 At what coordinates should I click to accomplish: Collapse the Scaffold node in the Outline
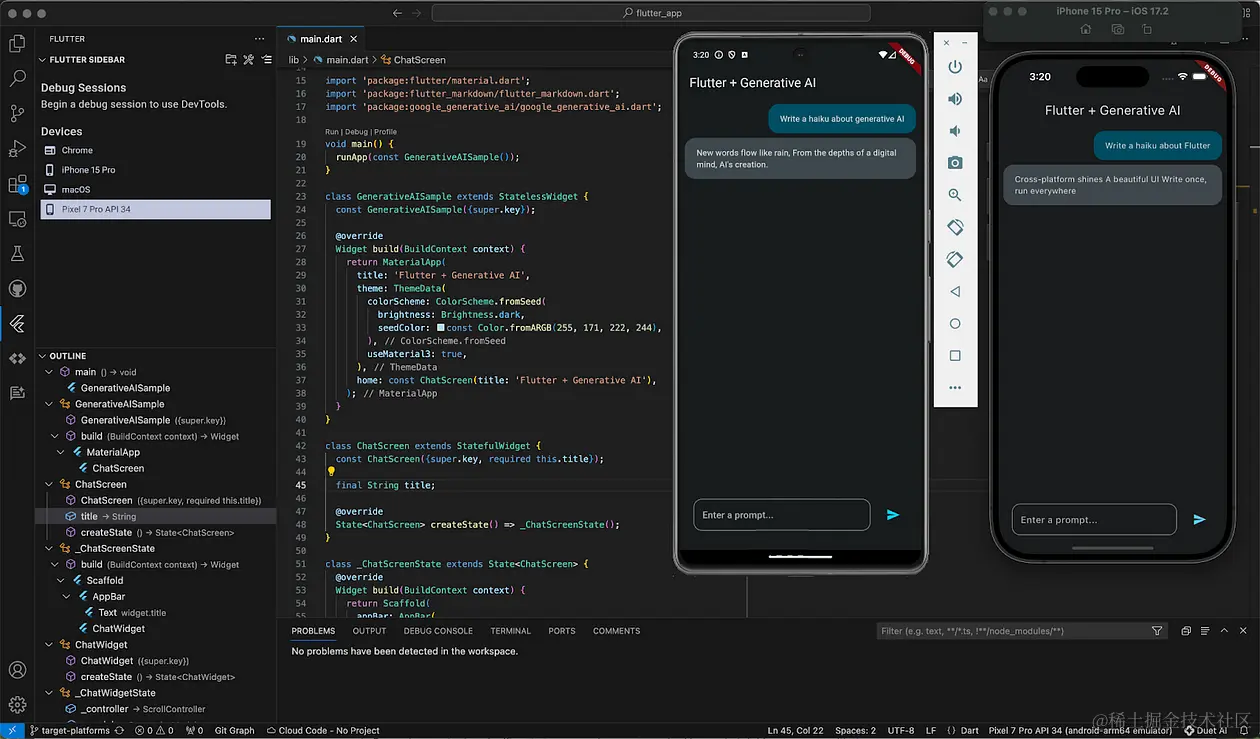pos(62,580)
